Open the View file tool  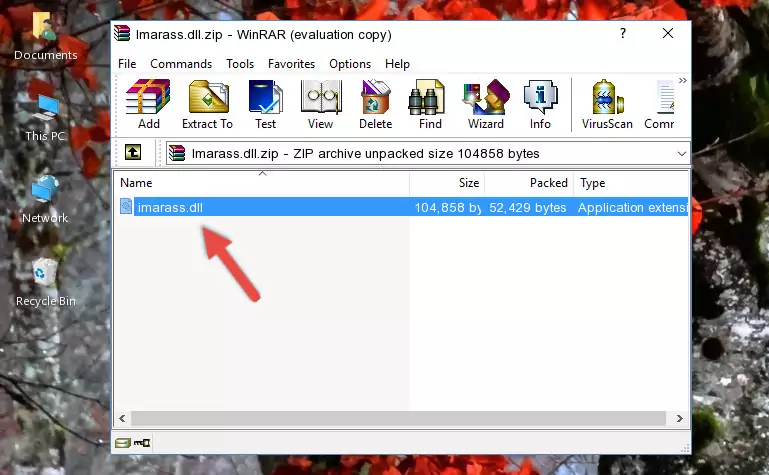[x=321, y=104]
